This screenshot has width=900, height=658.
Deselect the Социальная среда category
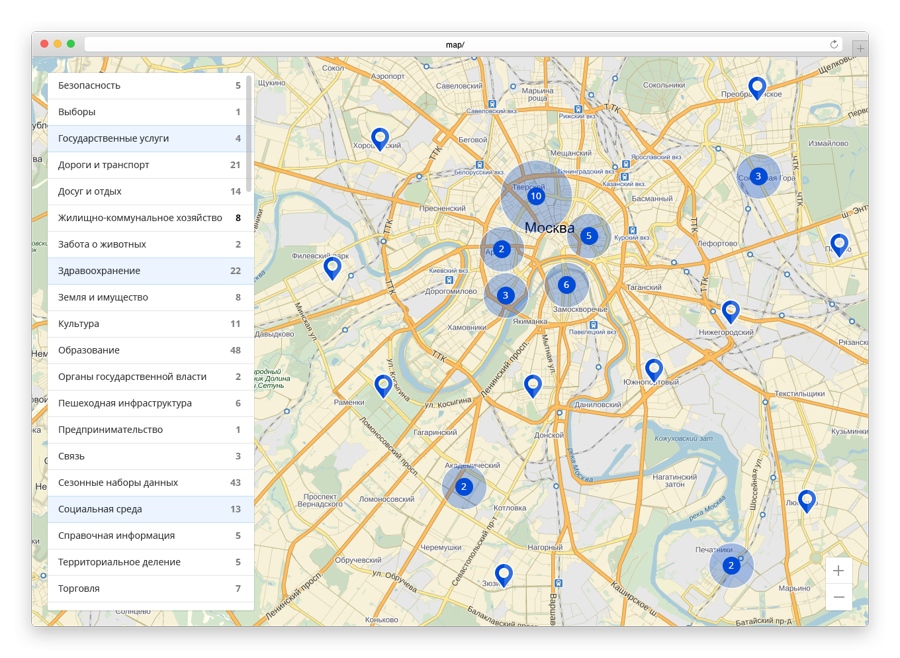pyautogui.click(x=150, y=509)
